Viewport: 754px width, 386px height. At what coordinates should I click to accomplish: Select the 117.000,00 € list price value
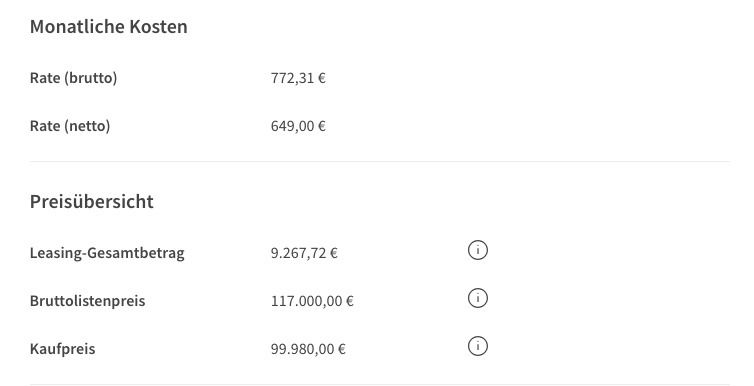312,301
